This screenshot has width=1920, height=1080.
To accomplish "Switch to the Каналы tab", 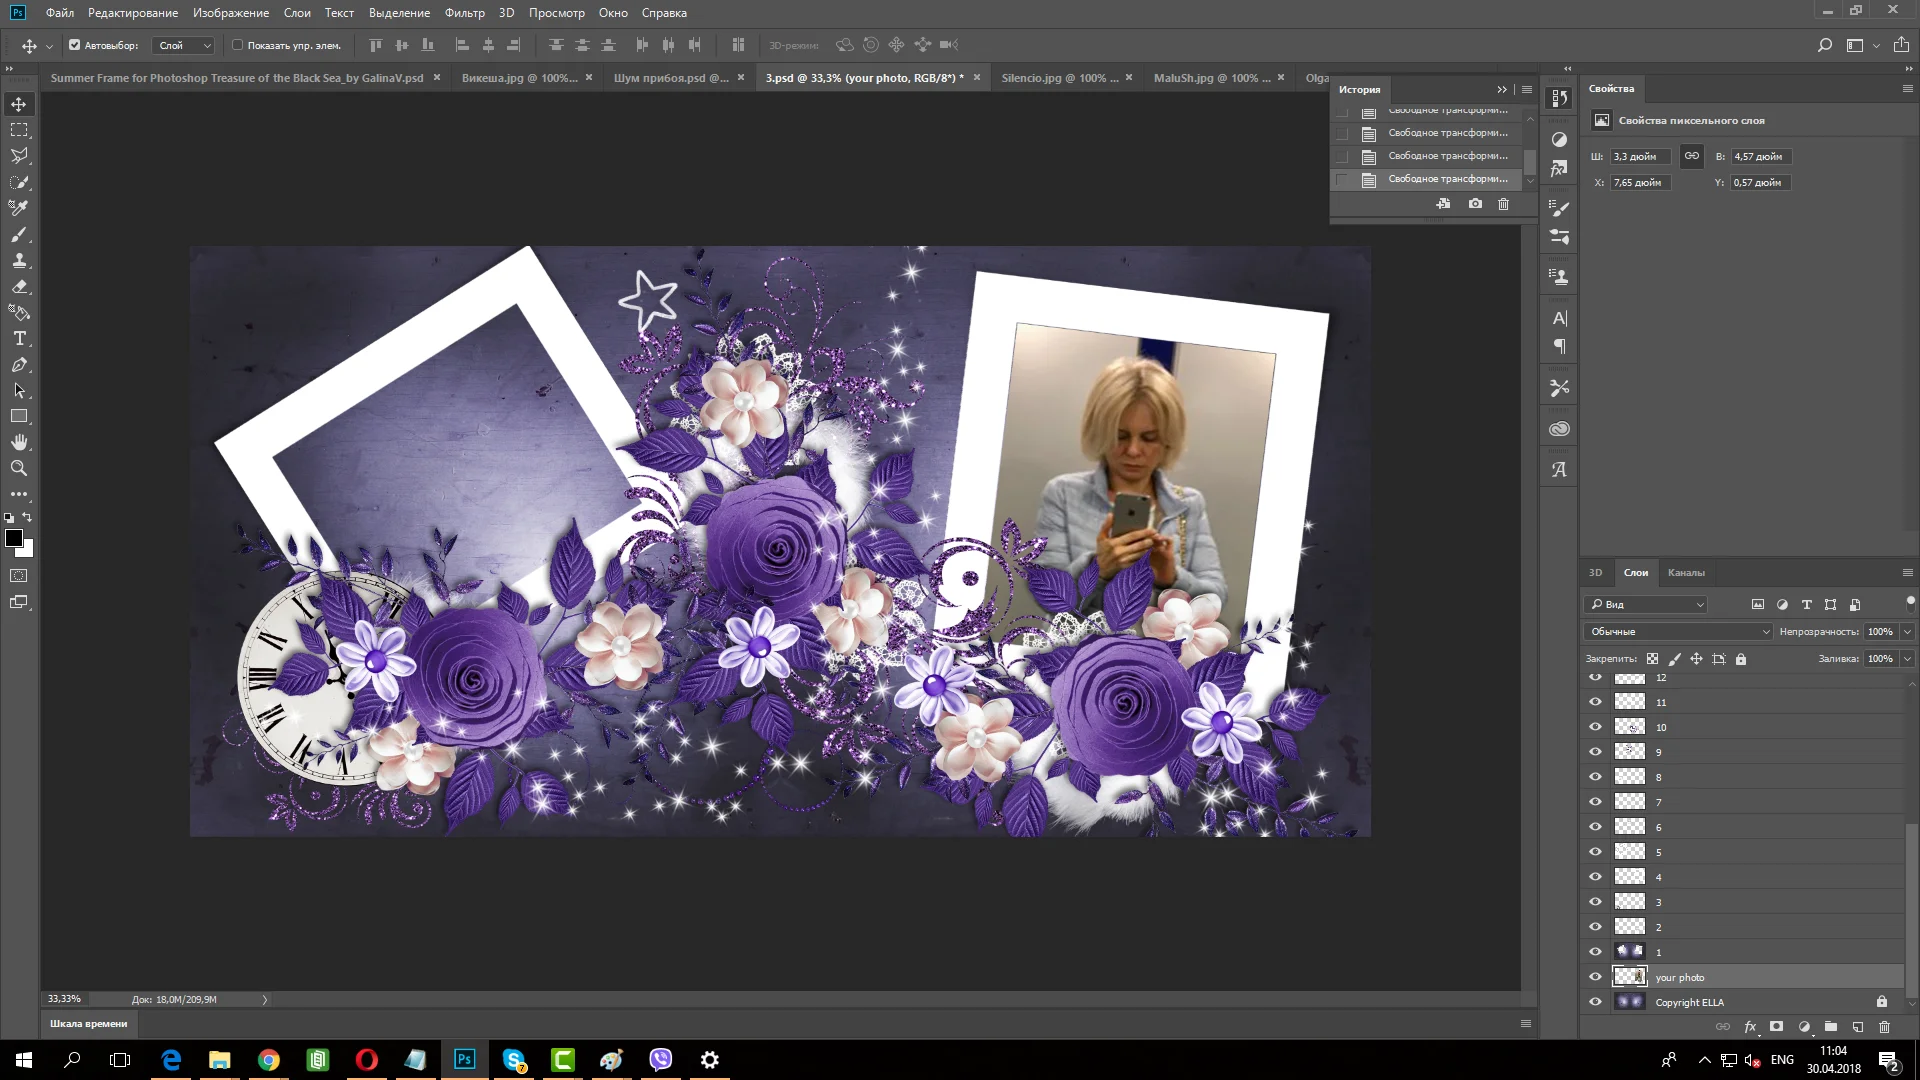I will pos(1685,573).
